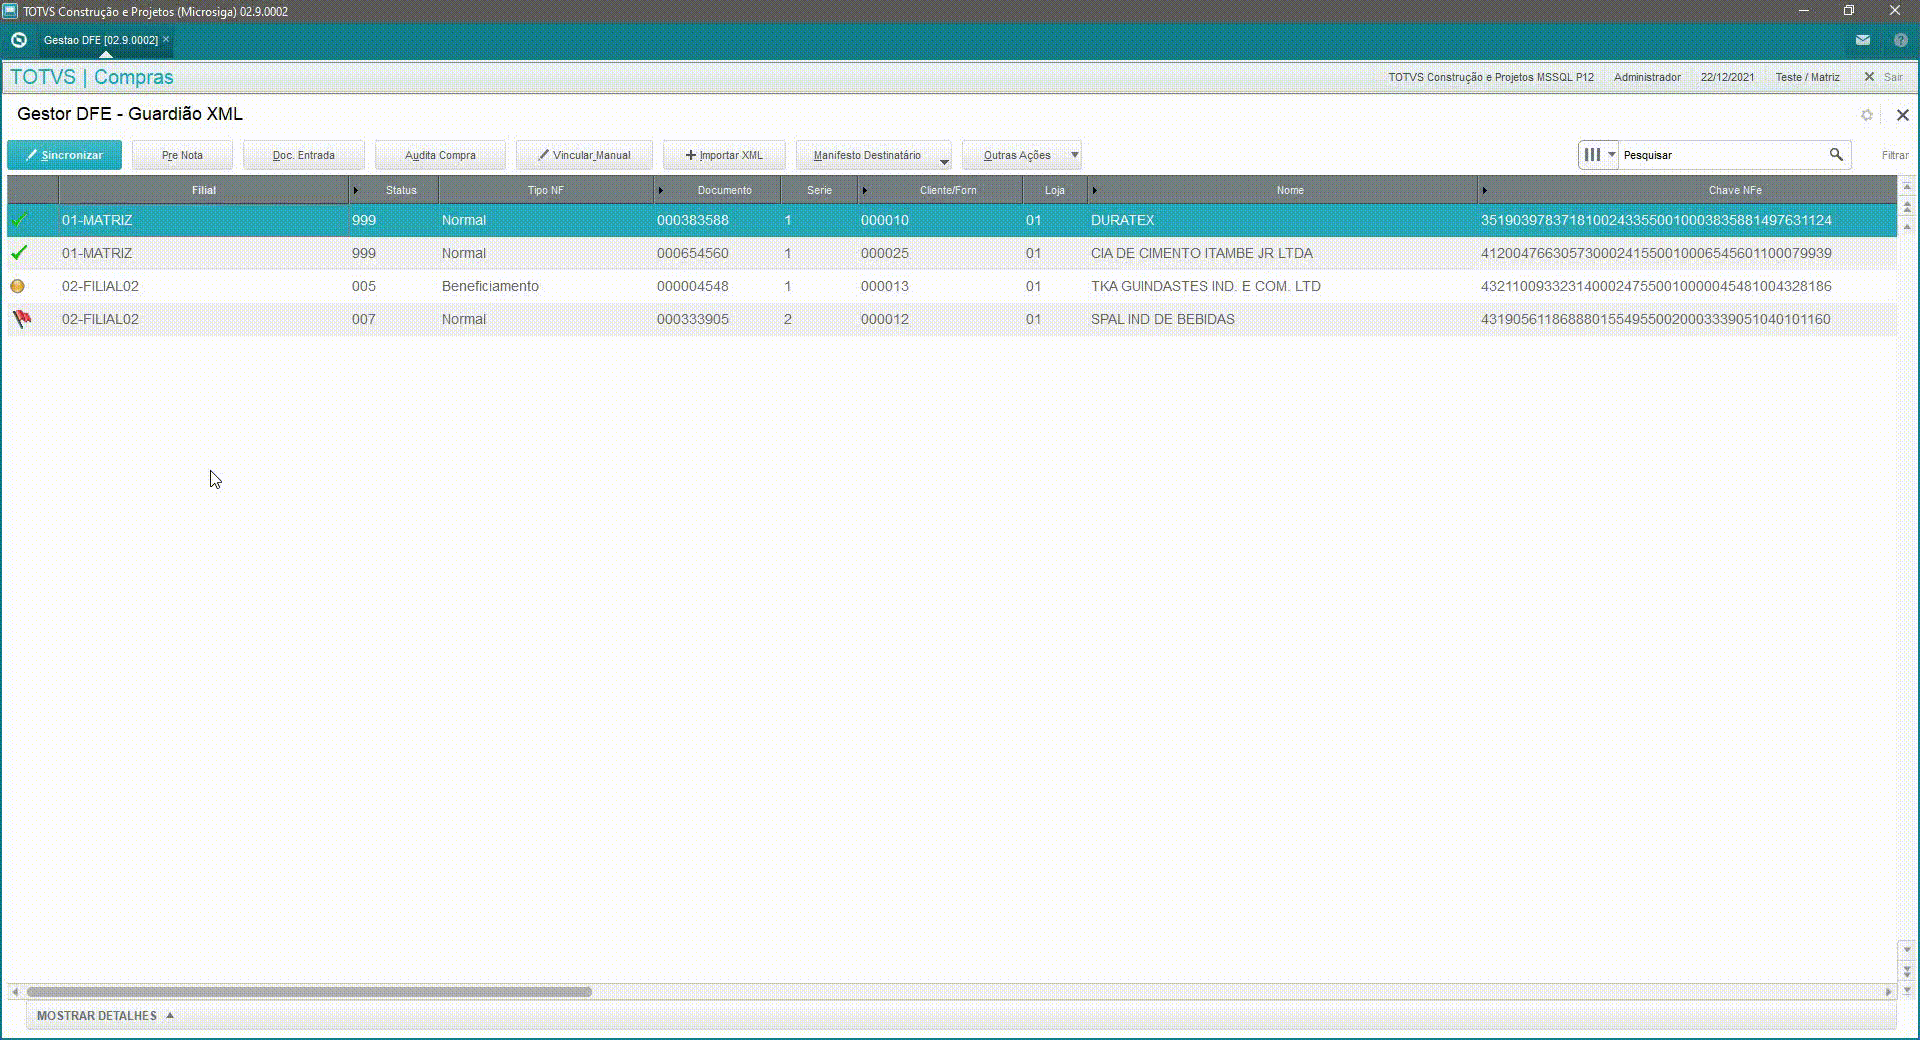This screenshot has height=1040, width=1920.
Task: Minimize the TOTVS window
Action: [1804, 11]
